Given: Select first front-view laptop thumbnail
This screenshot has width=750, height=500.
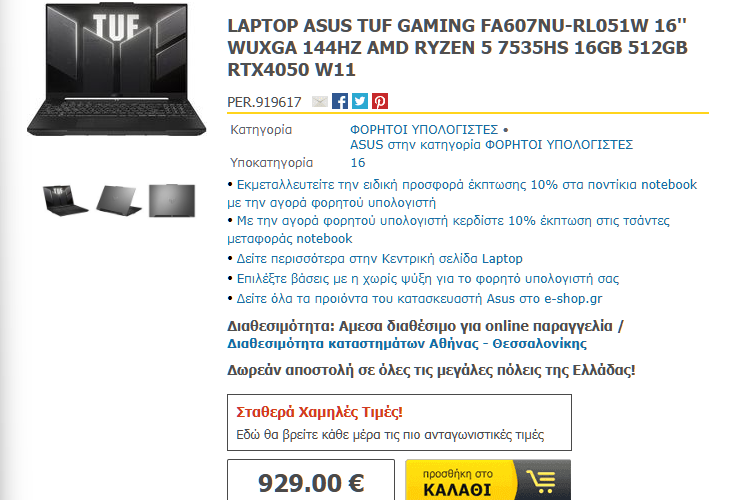Looking at the screenshot, I should [66, 200].
